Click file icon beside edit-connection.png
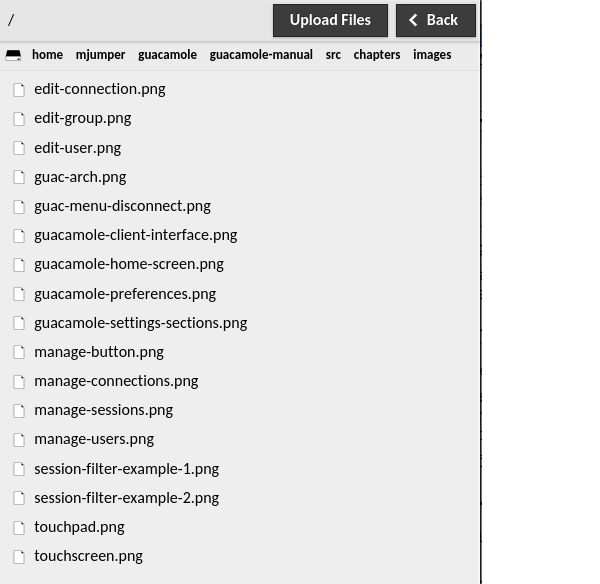This screenshot has width=600, height=584. [19, 90]
